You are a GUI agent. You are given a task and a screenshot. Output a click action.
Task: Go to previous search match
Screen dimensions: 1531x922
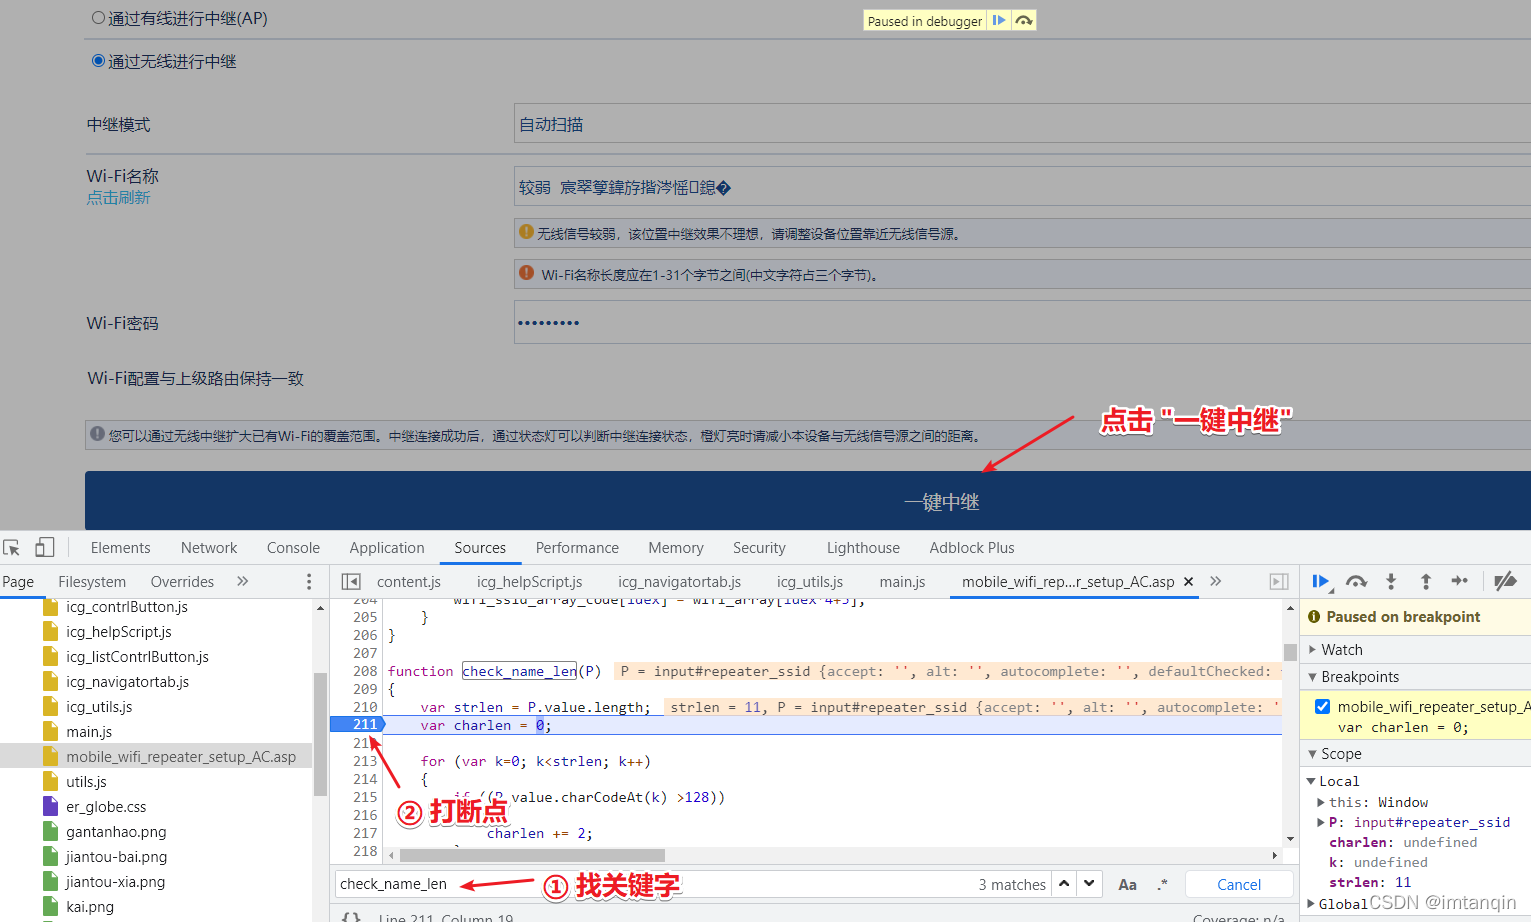(x=1064, y=884)
